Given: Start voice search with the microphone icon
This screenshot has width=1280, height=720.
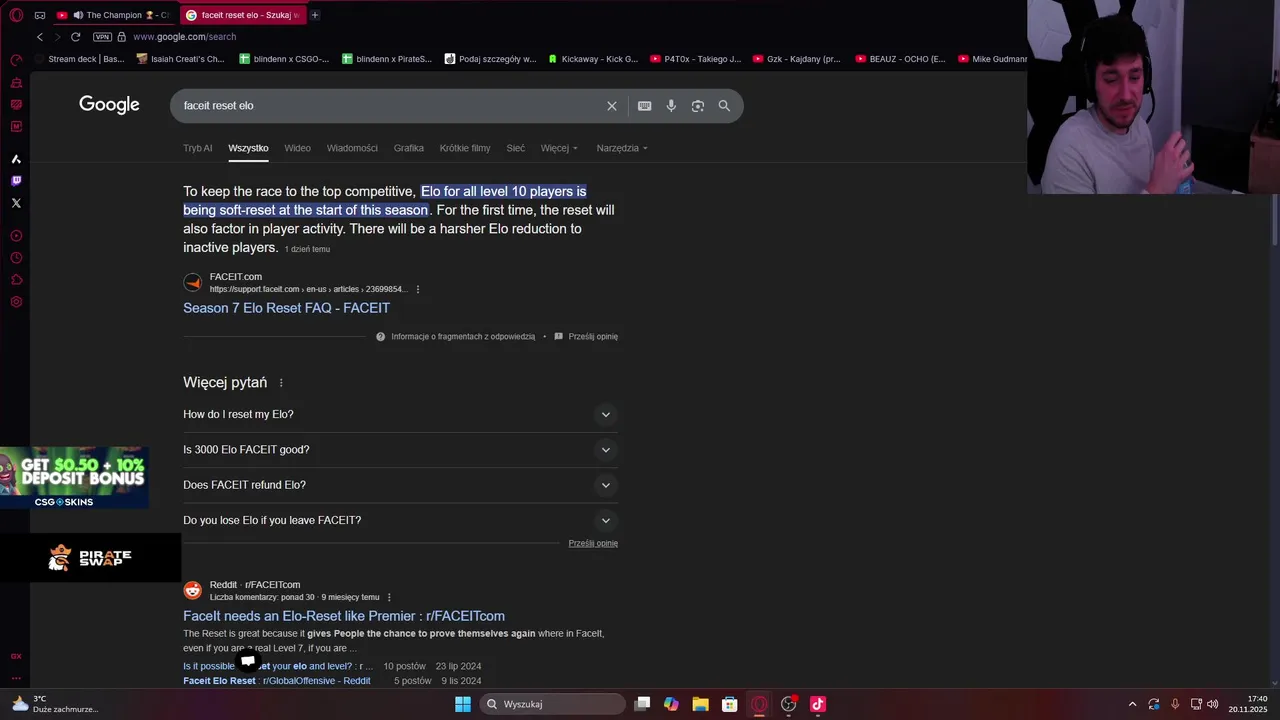Looking at the screenshot, I should [671, 106].
